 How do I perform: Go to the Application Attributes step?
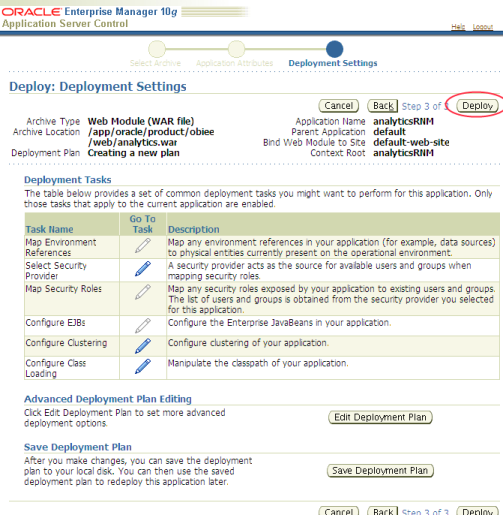234,63
